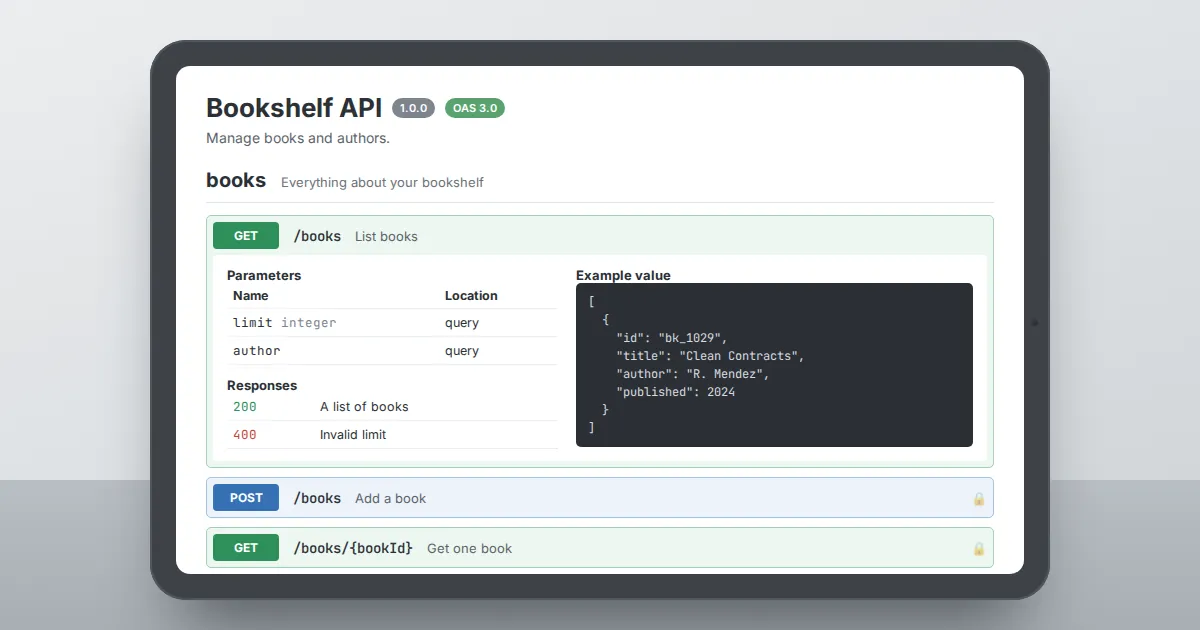Image resolution: width=1200 pixels, height=630 pixels.
Task: Click the "id": "bk_1029" line in example
Action: click(x=672, y=338)
